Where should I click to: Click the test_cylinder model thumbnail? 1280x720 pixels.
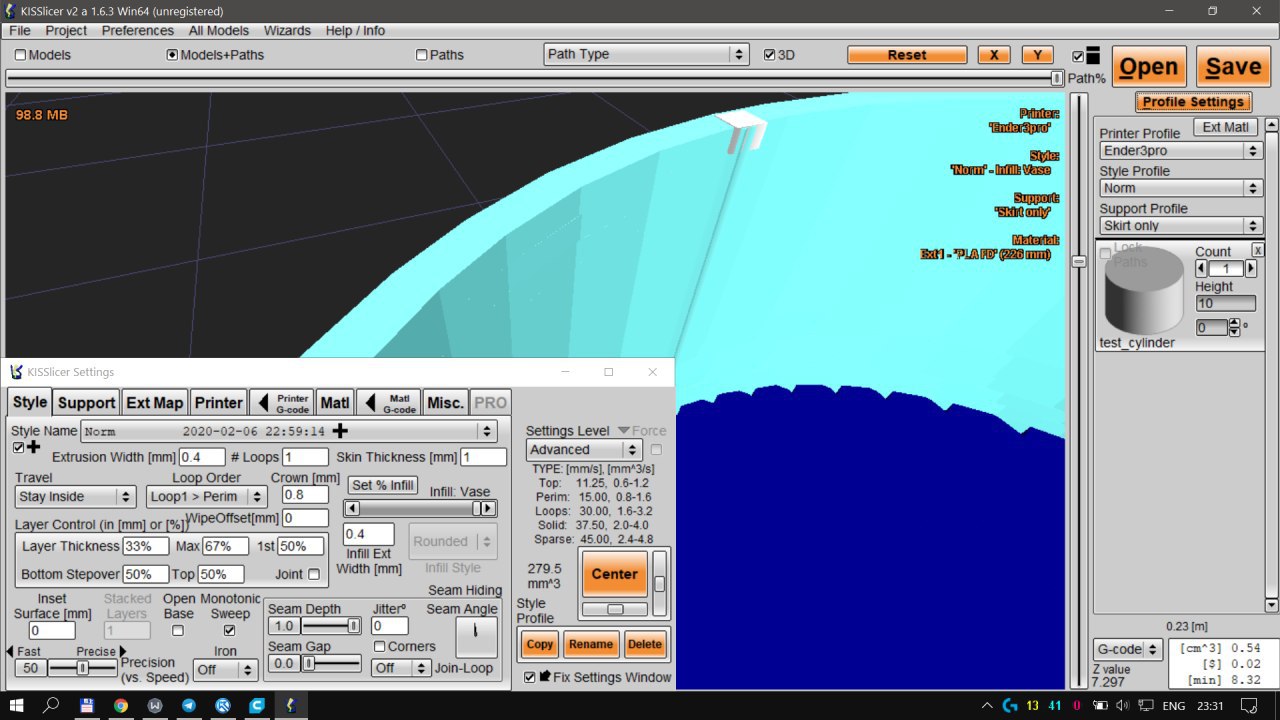point(1143,292)
